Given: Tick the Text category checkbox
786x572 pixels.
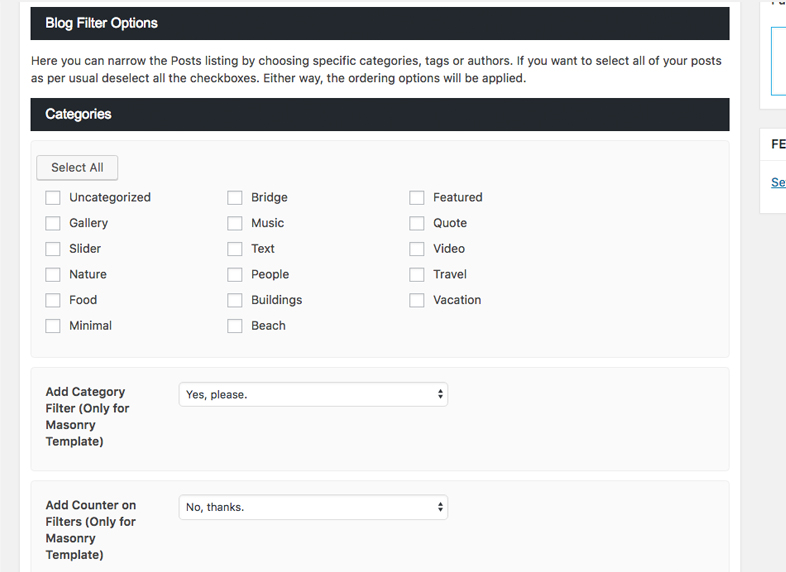Looking at the screenshot, I should (235, 249).
